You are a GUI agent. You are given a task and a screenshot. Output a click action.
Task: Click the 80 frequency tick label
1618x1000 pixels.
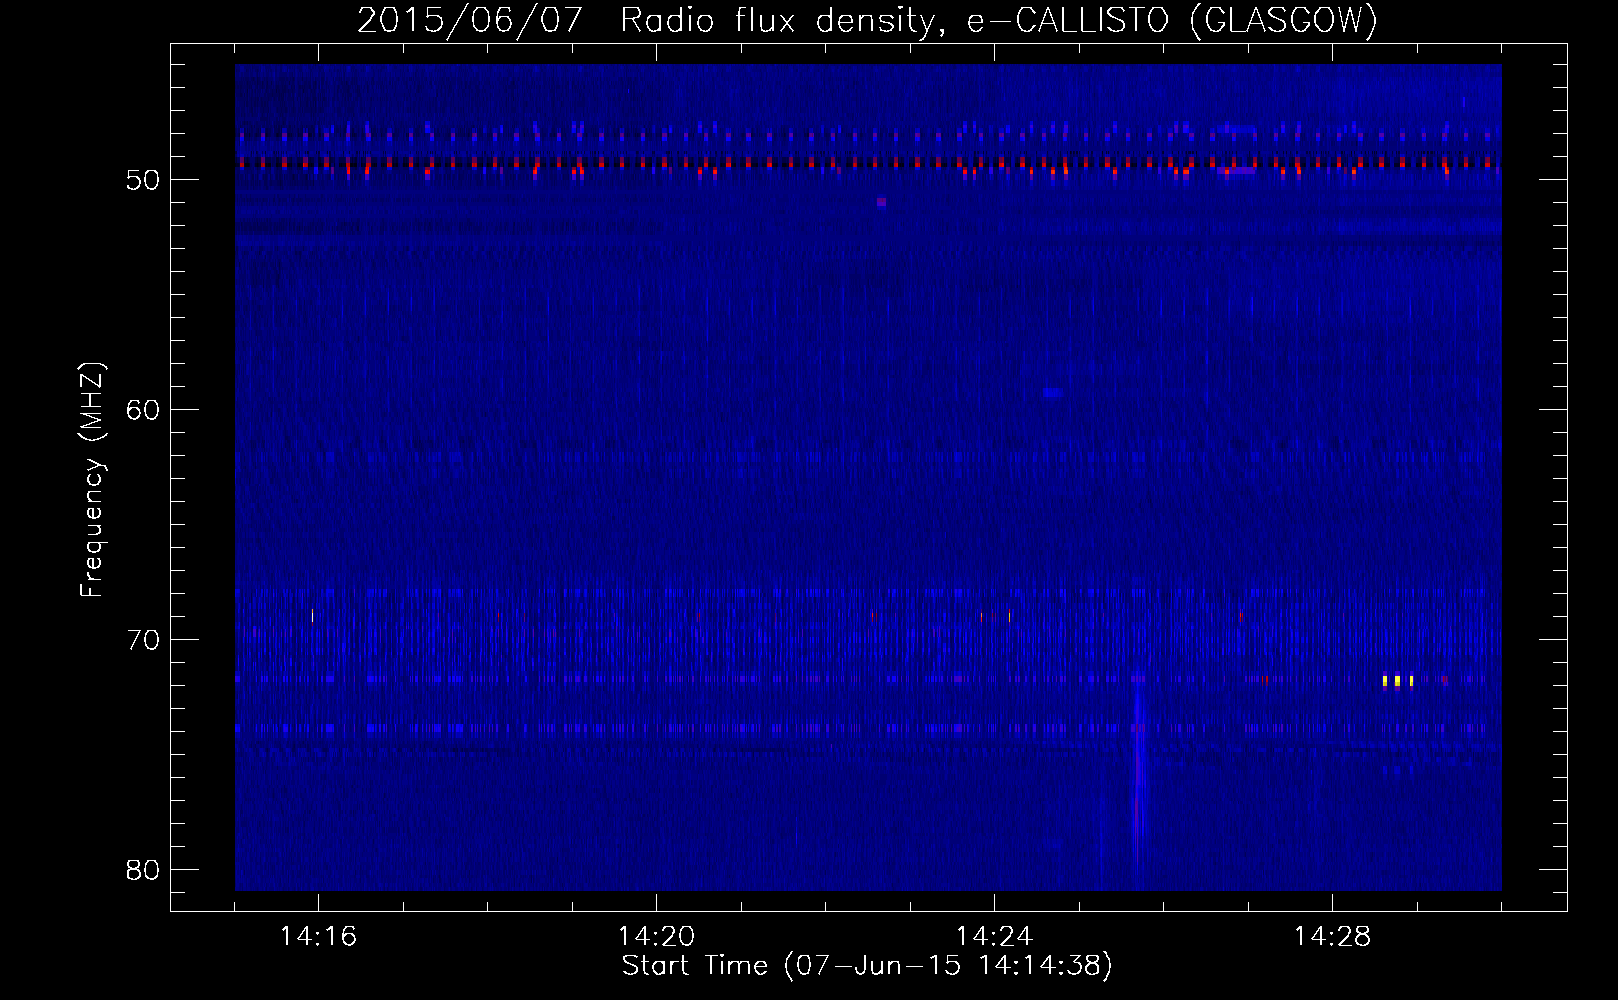coord(143,870)
